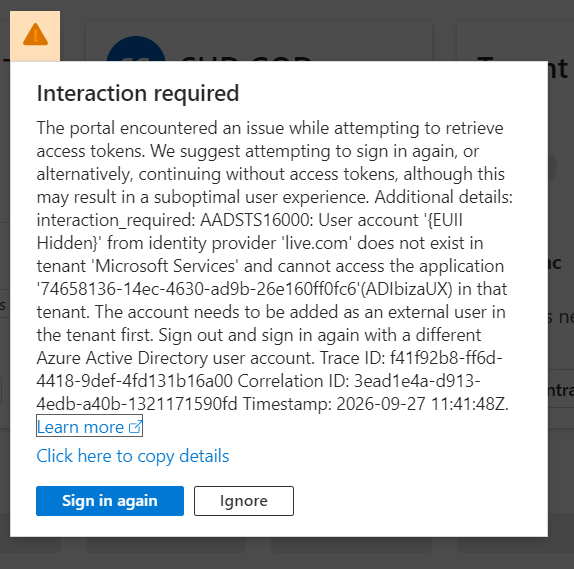Viewport: 574px width, 569px height.
Task: Click the Sign in again button
Action: (110, 501)
